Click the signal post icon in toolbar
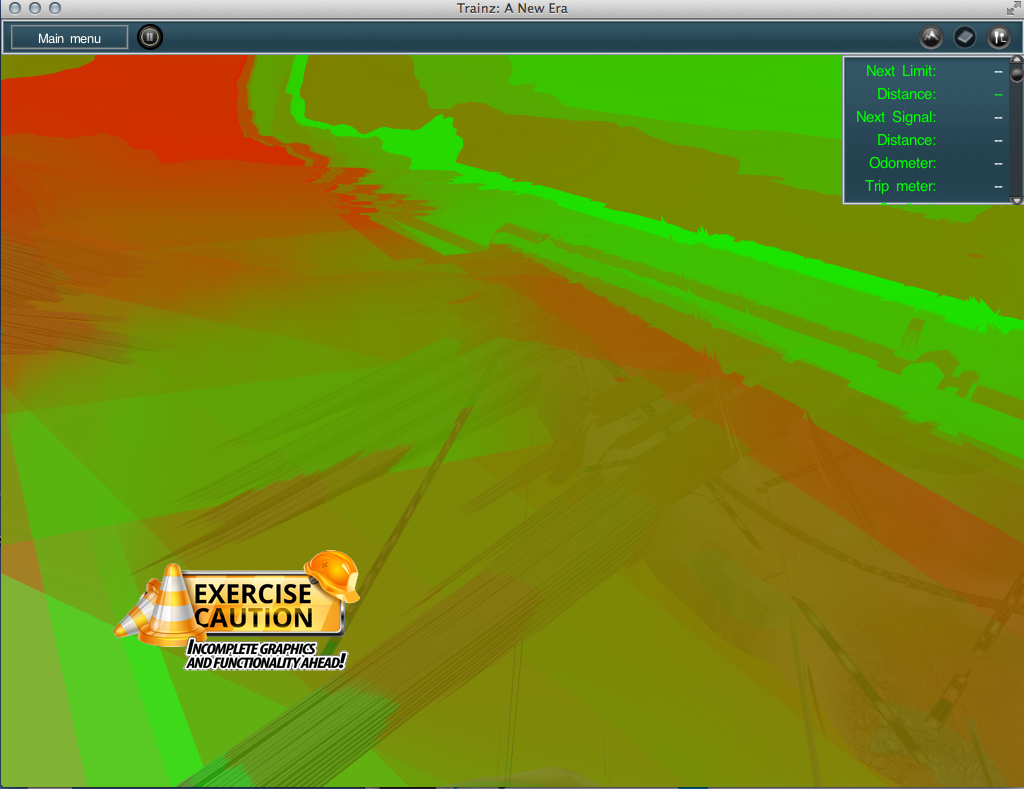This screenshot has width=1024, height=789. (x=999, y=38)
